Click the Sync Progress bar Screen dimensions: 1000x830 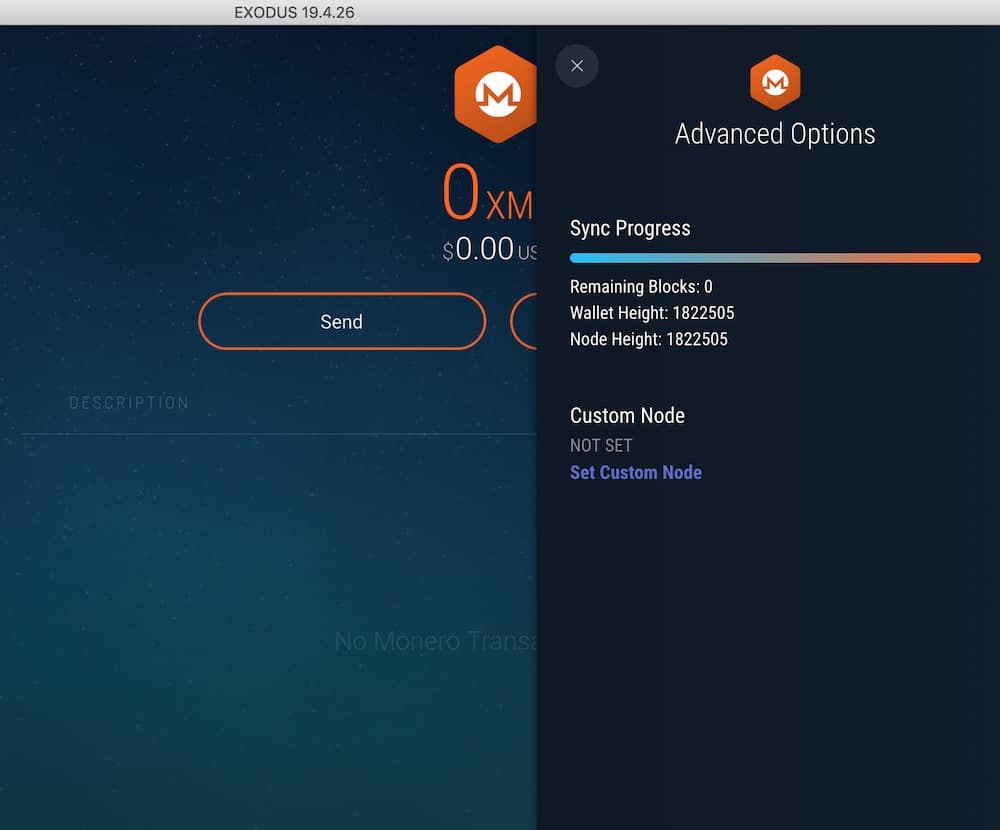775,258
